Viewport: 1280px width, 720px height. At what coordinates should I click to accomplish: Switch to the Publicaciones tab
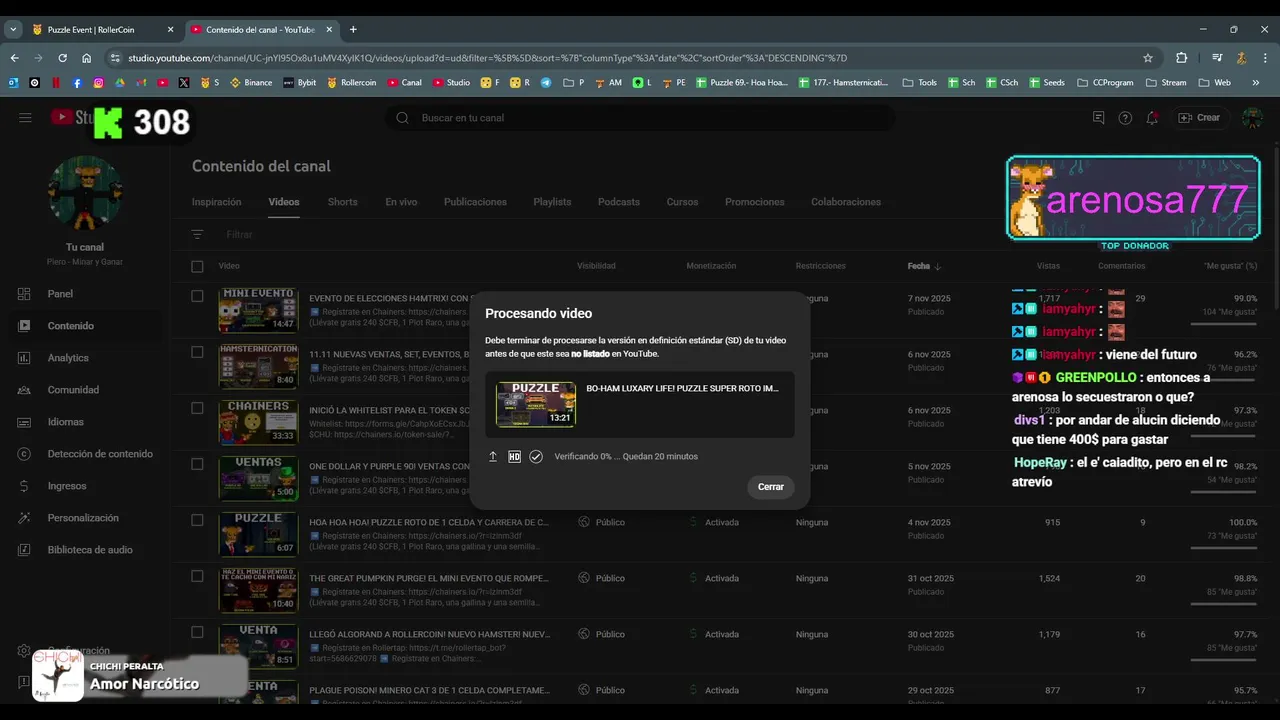pos(475,202)
